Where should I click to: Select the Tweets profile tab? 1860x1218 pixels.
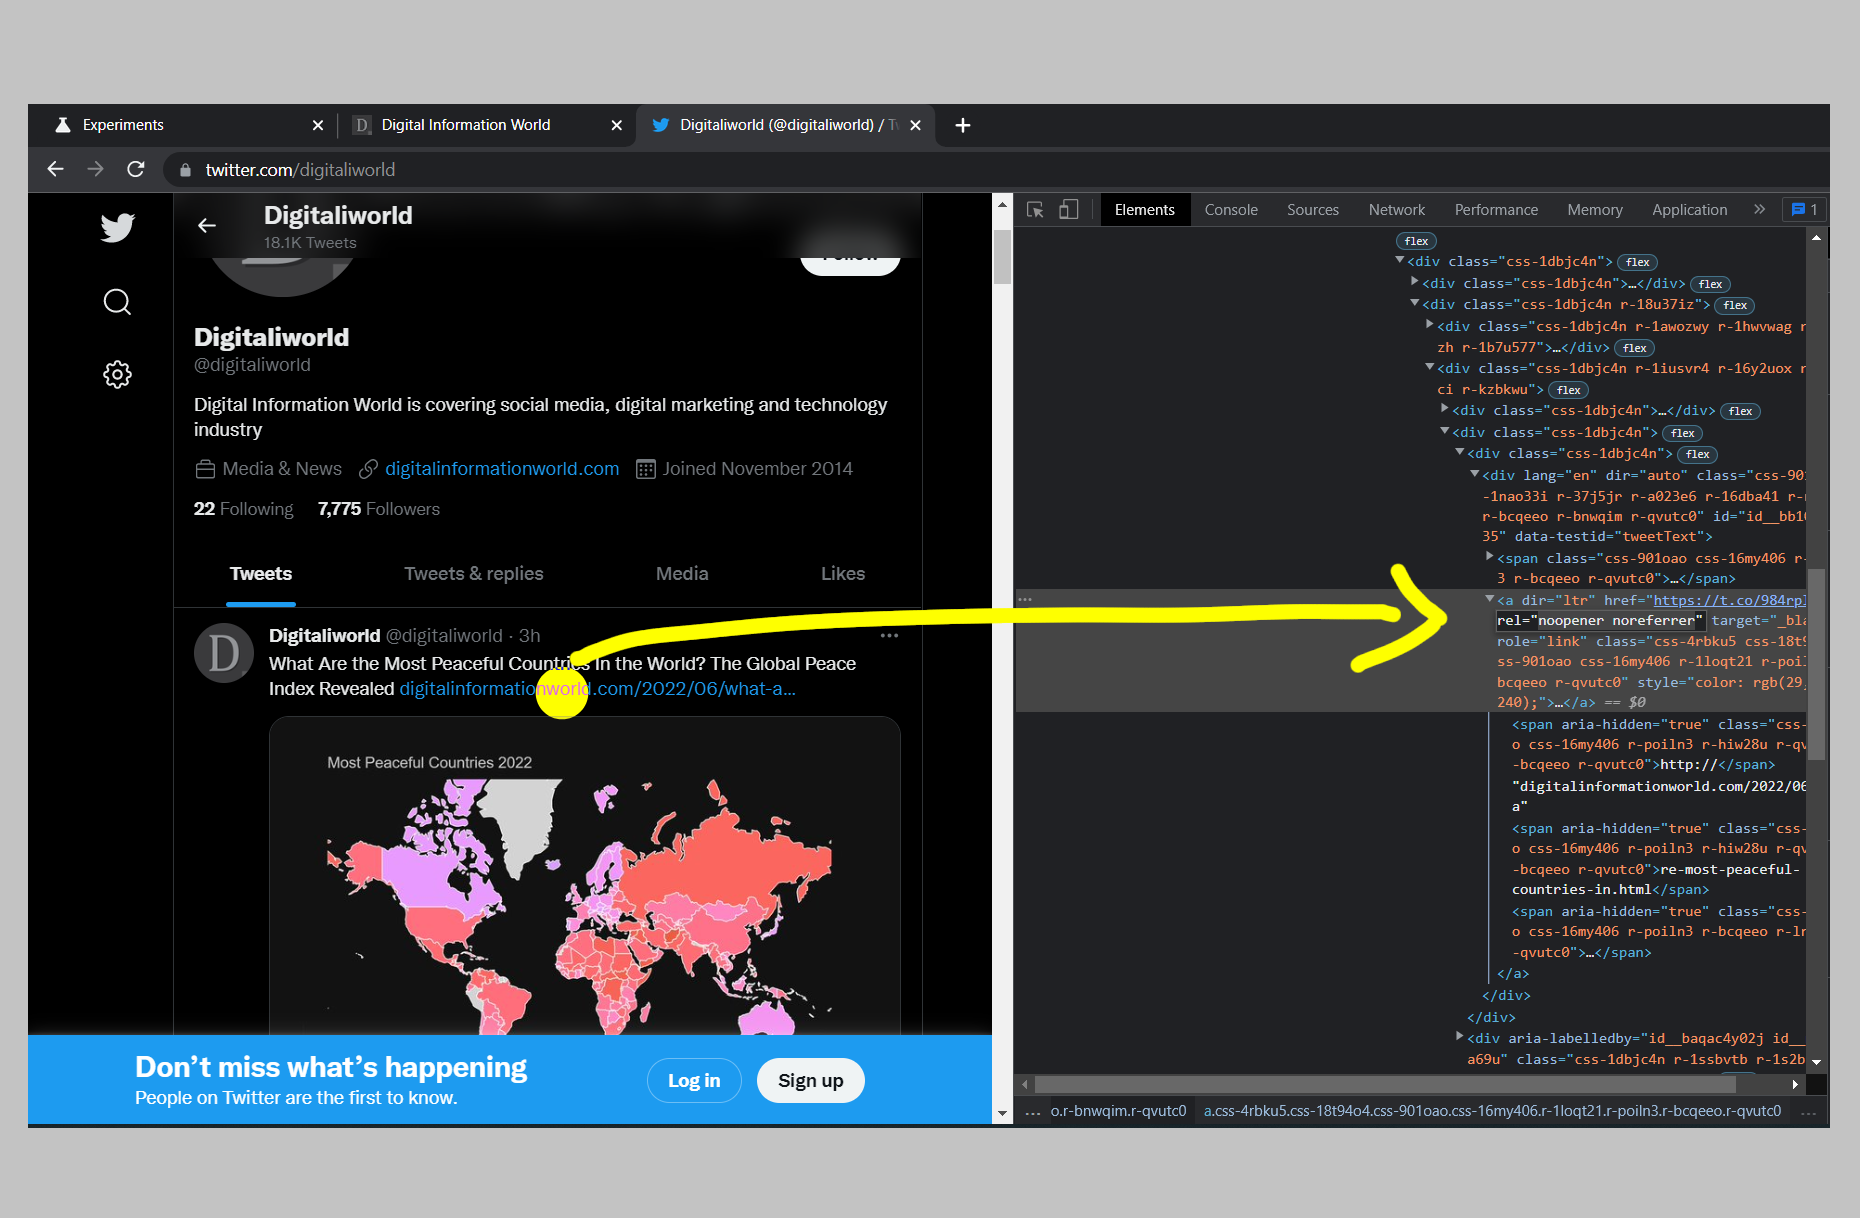[x=261, y=574]
